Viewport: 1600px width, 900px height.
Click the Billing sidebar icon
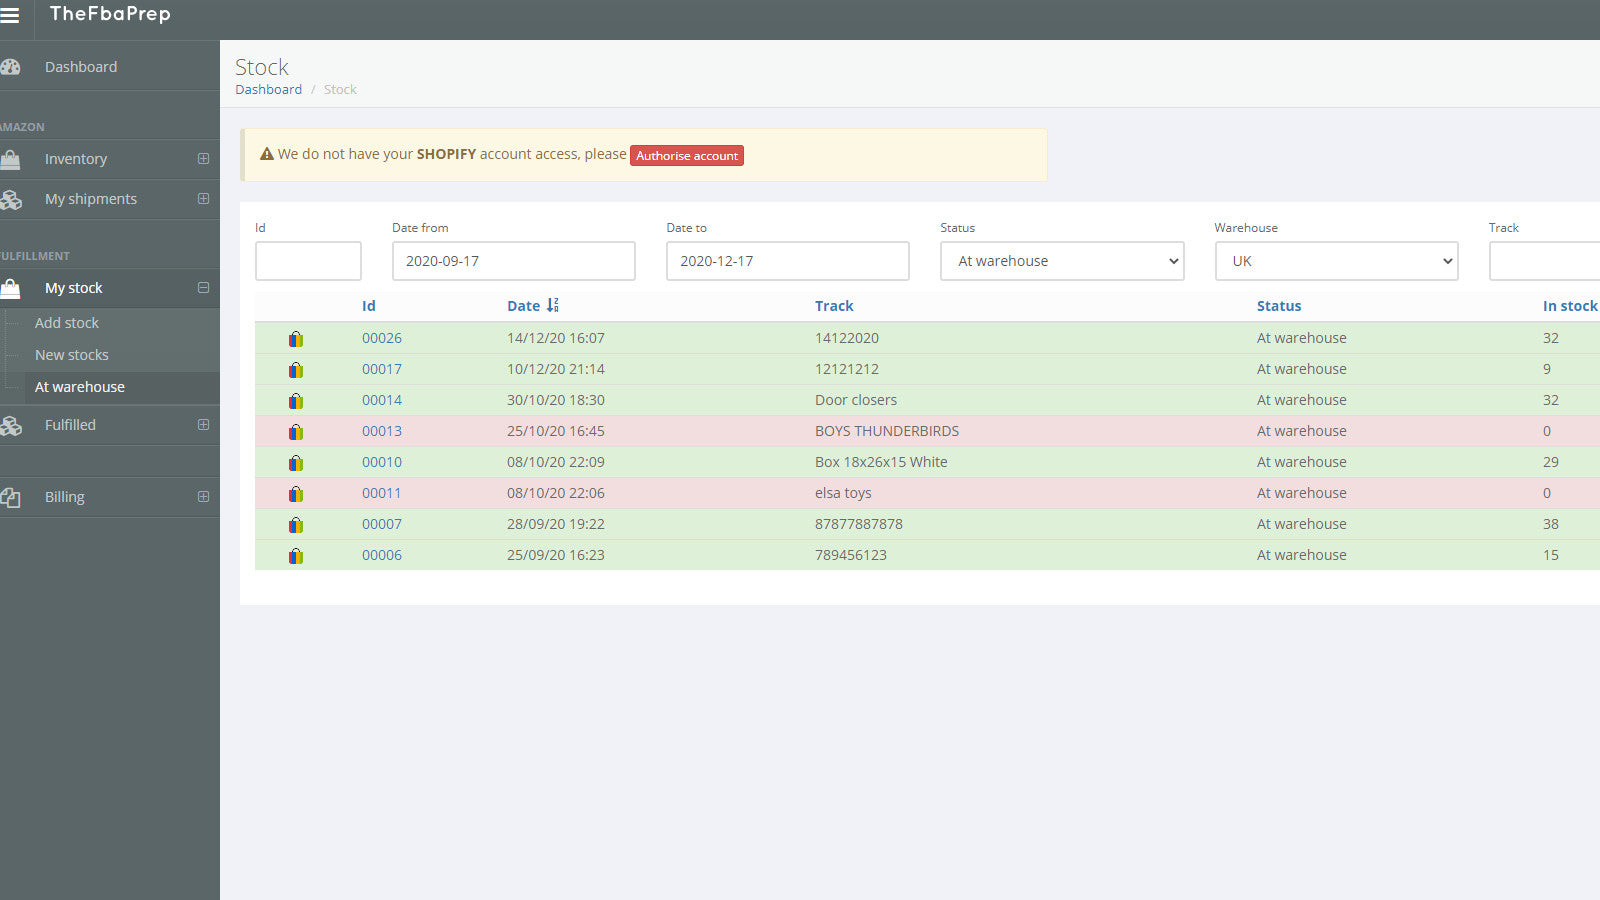(12, 497)
